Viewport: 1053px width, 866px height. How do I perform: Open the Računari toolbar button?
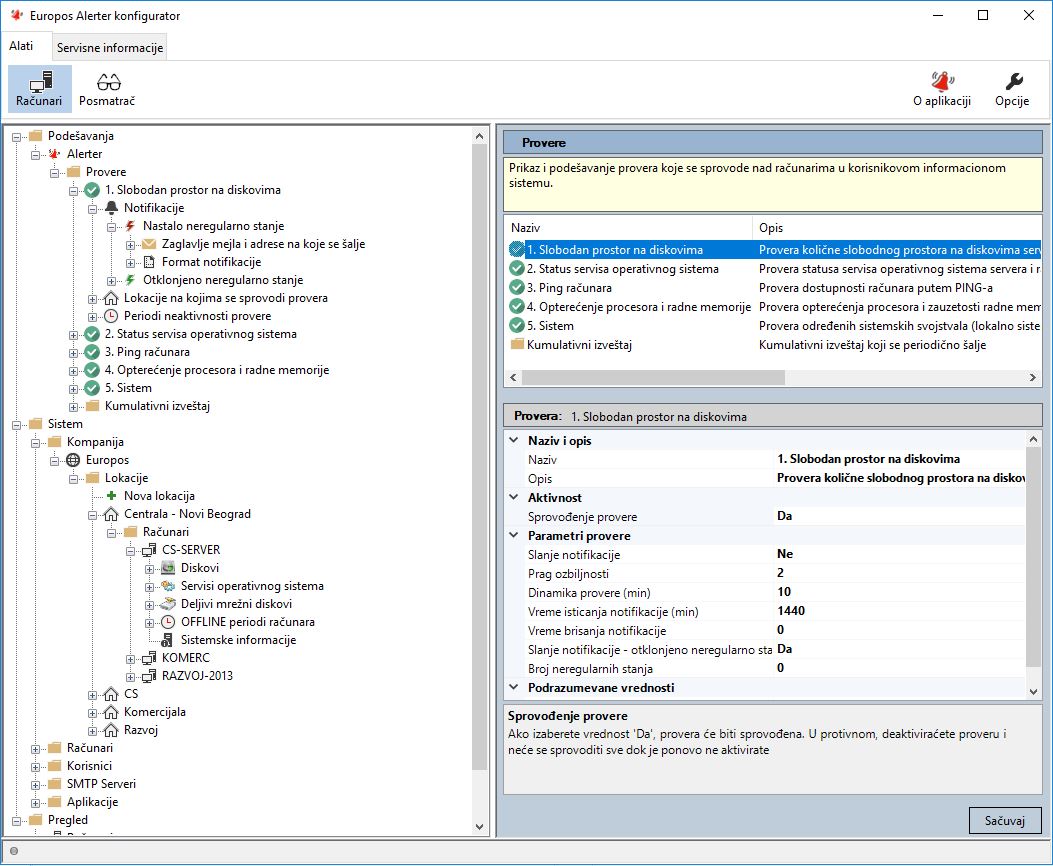[x=40, y=89]
